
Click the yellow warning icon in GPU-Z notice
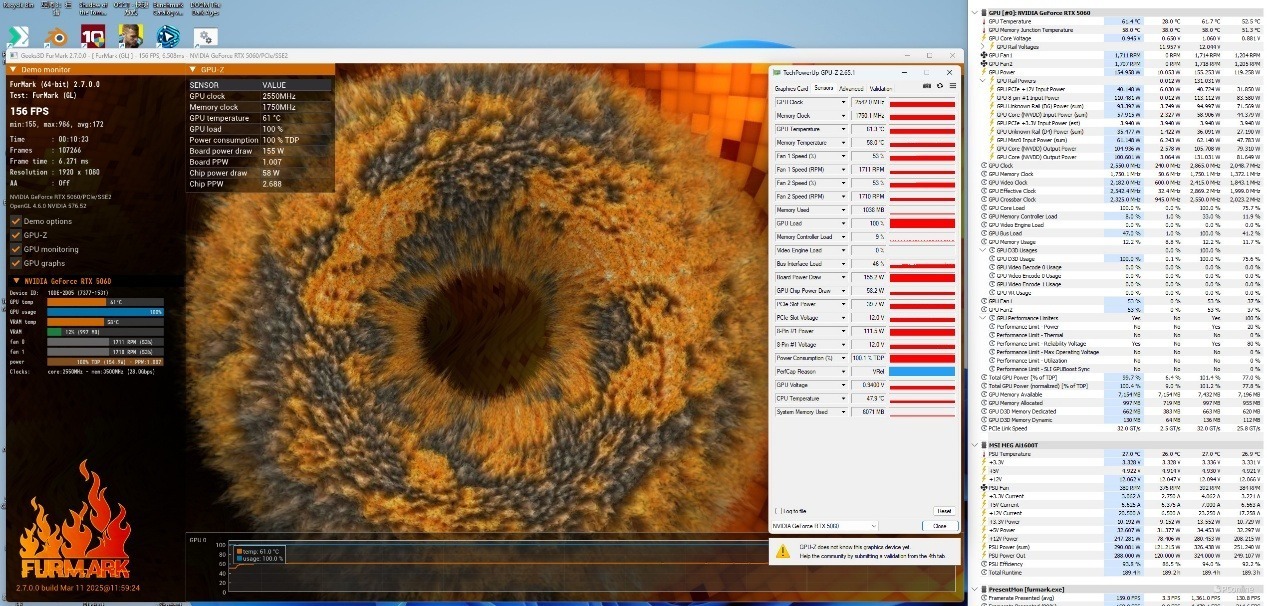(x=784, y=551)
